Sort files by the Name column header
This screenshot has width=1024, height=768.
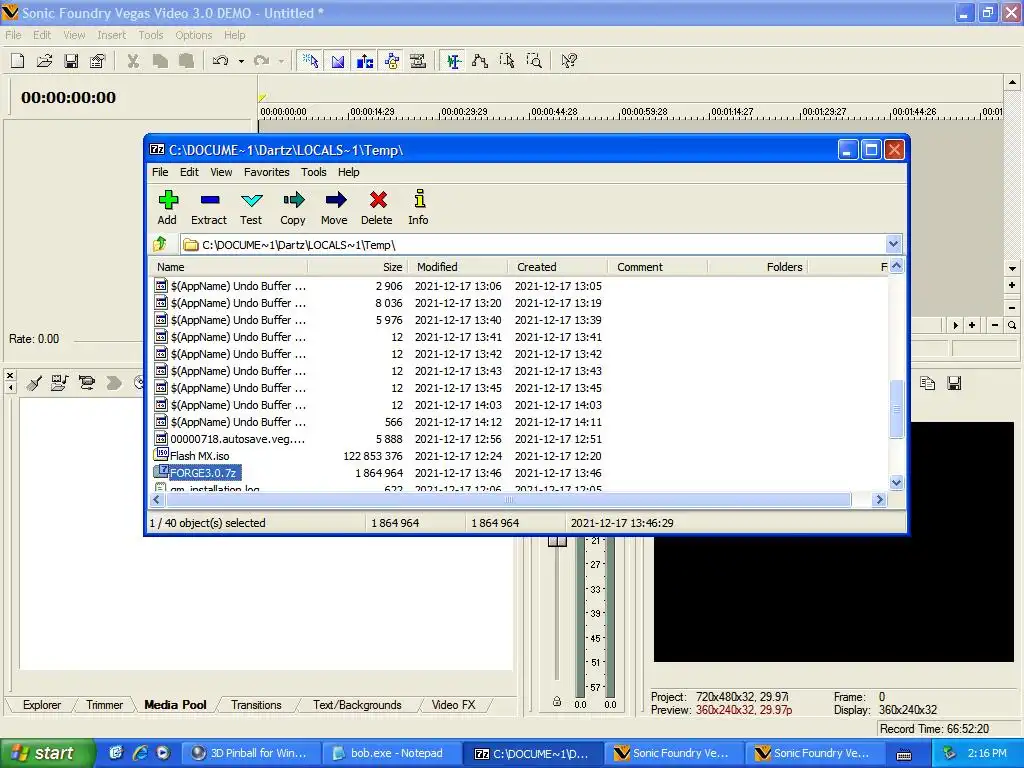click(x=229, y=267)
